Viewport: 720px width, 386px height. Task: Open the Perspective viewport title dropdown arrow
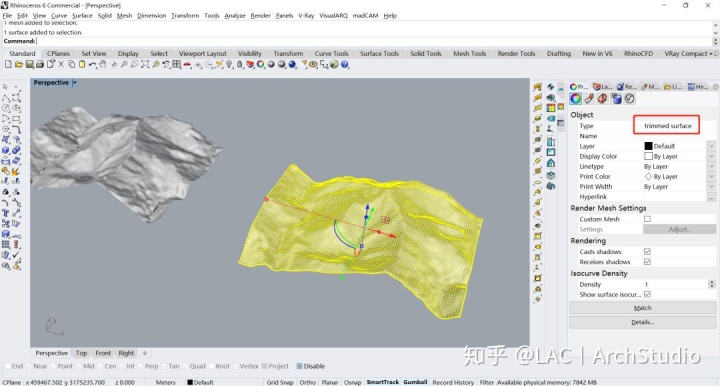pos(75,83)
